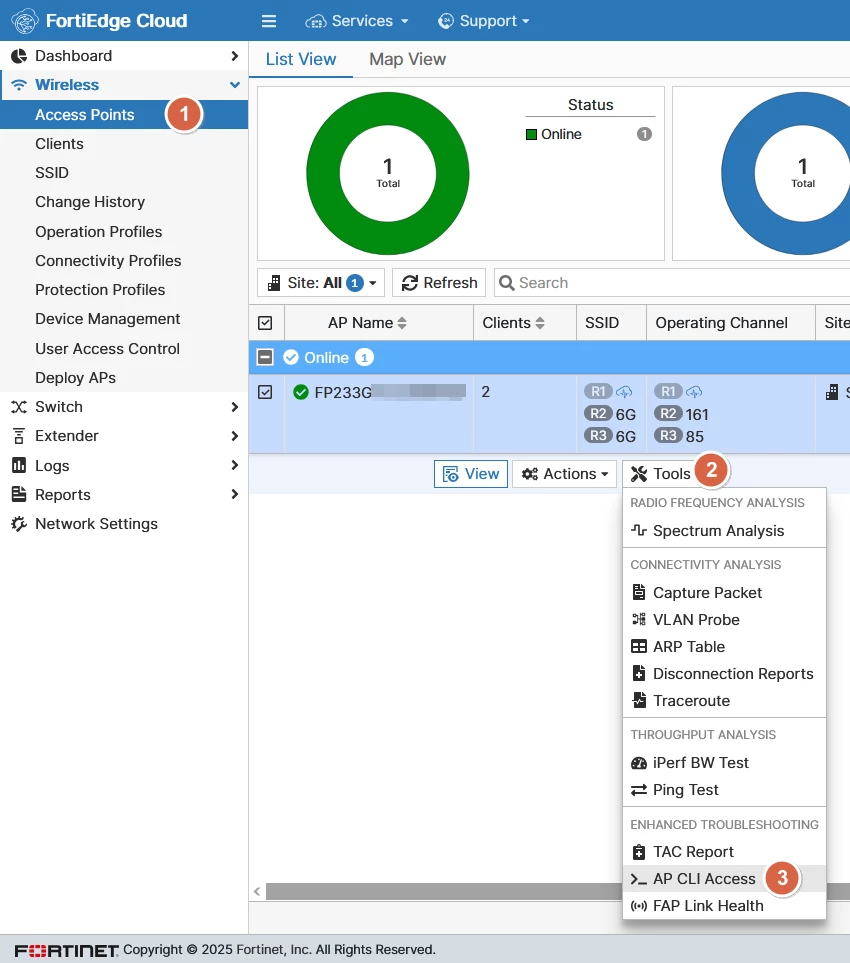The height and width of the screenshot is (963, 850).
Task: Collapse the Wireless menu chevron
Action: (x=235, y=85)
